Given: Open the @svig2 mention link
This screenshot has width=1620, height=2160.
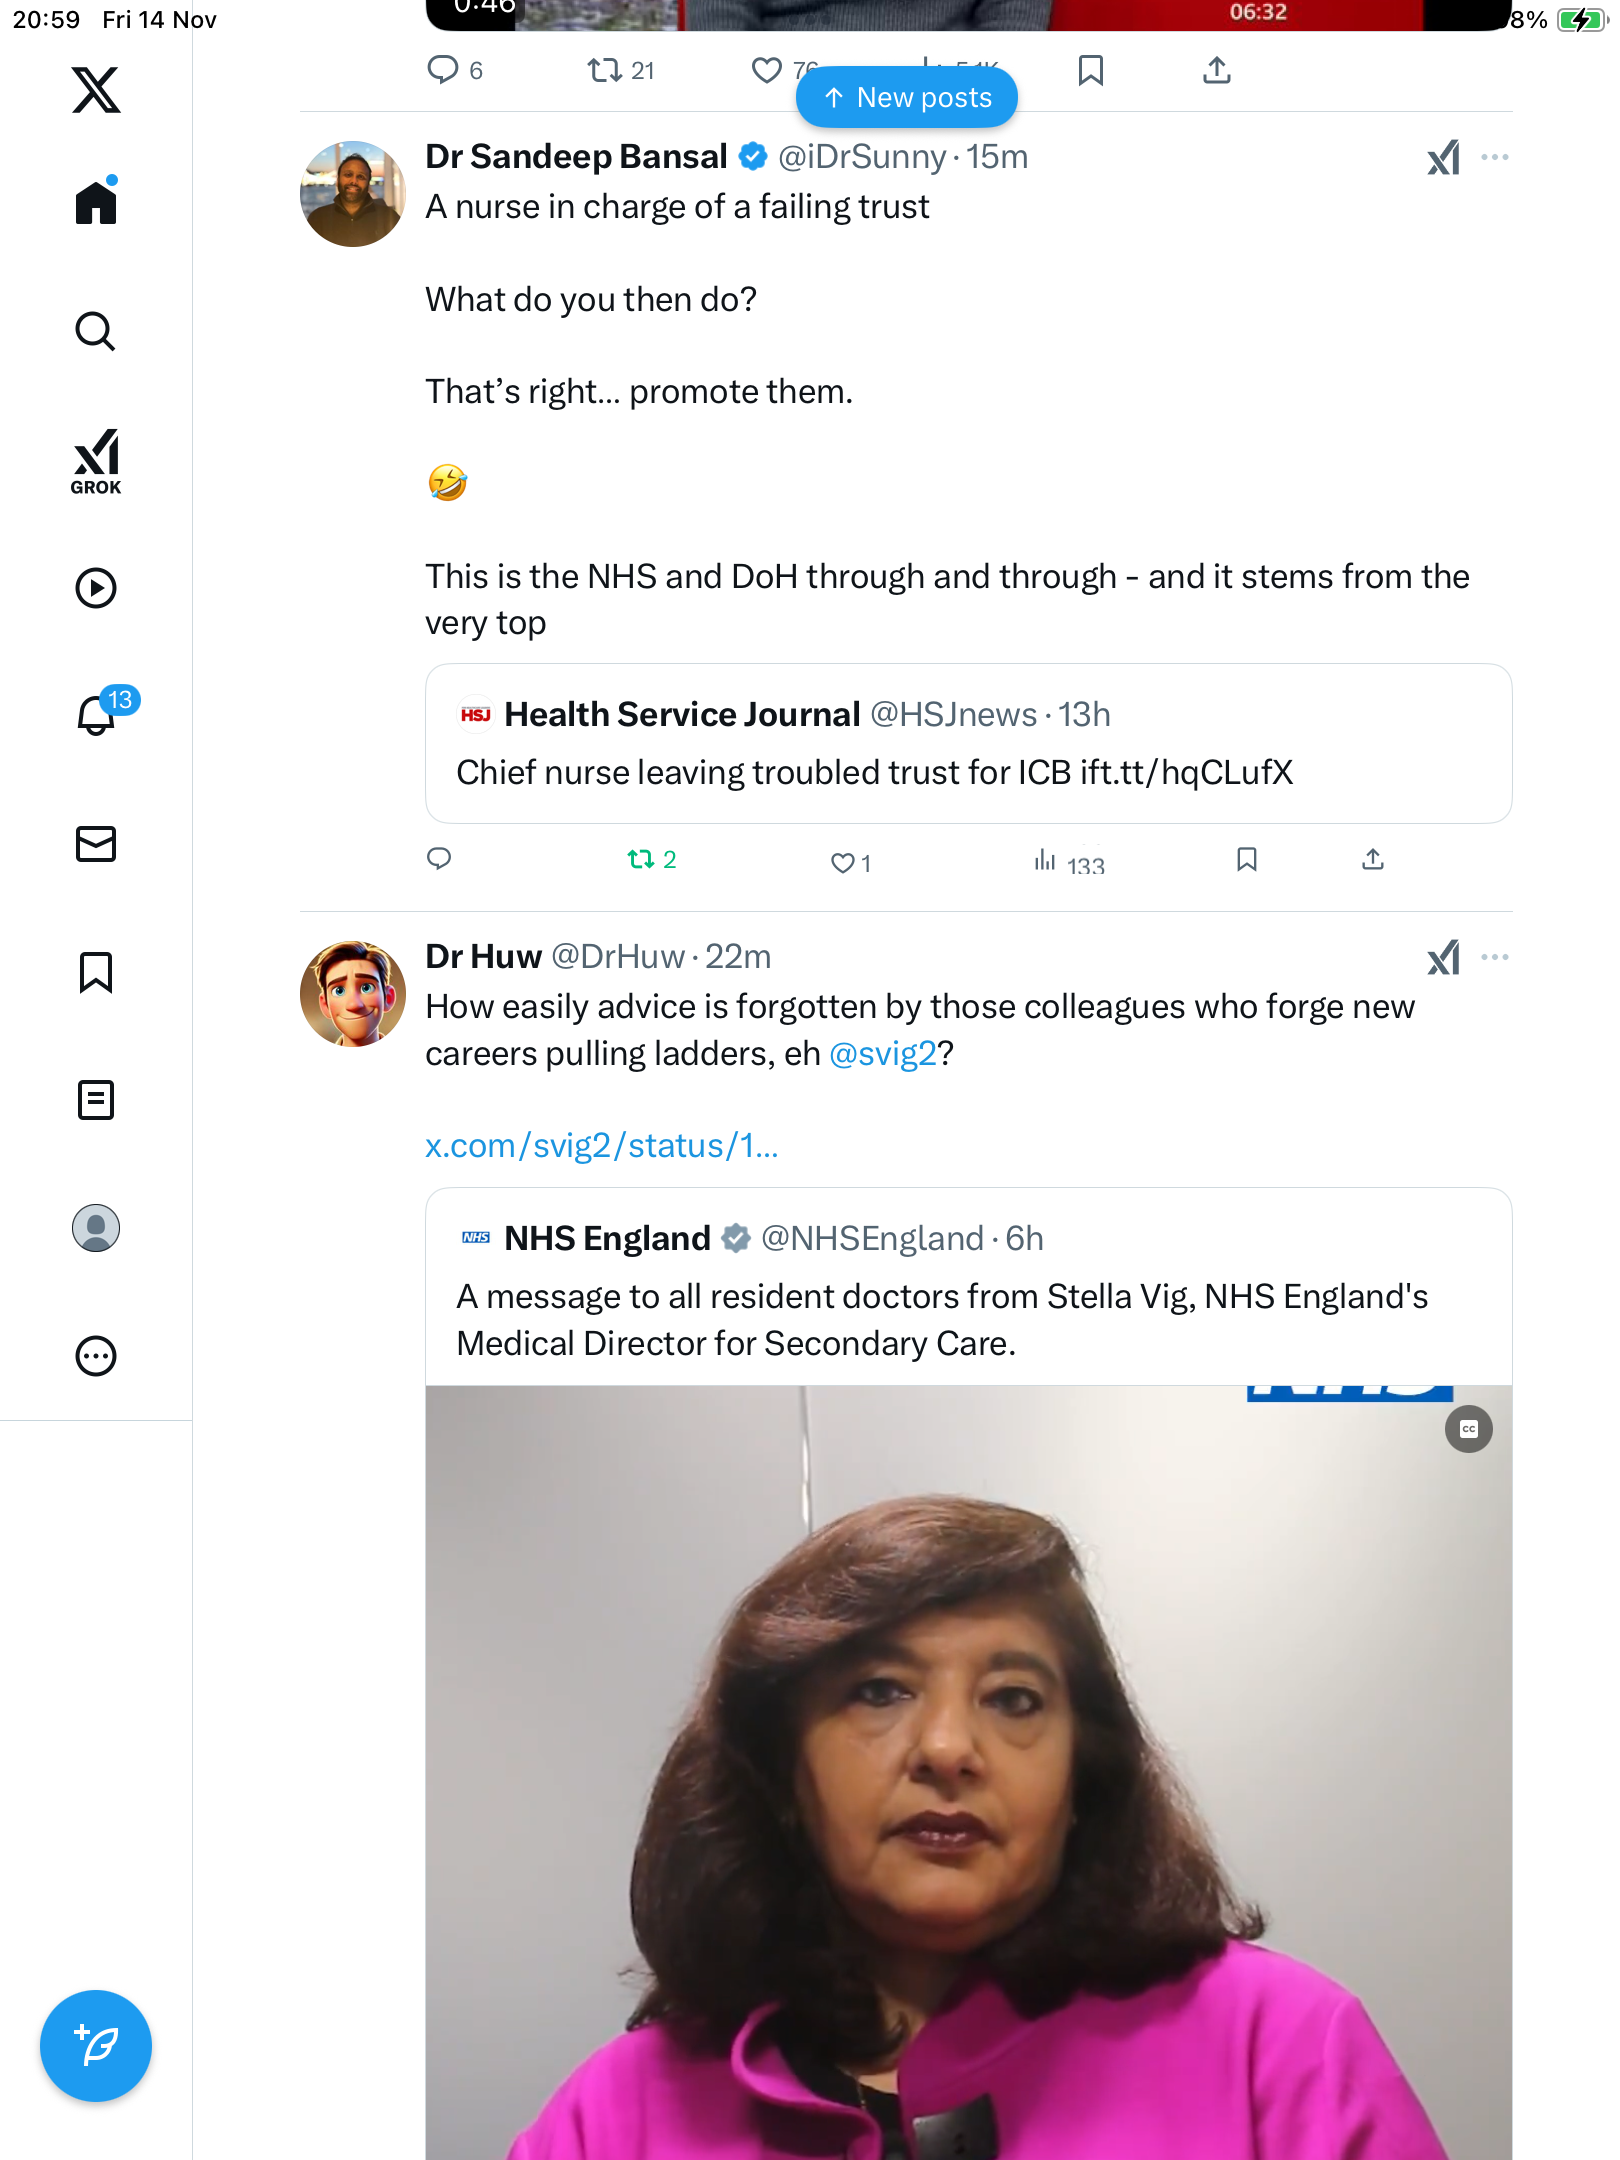Looking at the screenshot, I should (882, 1053).
